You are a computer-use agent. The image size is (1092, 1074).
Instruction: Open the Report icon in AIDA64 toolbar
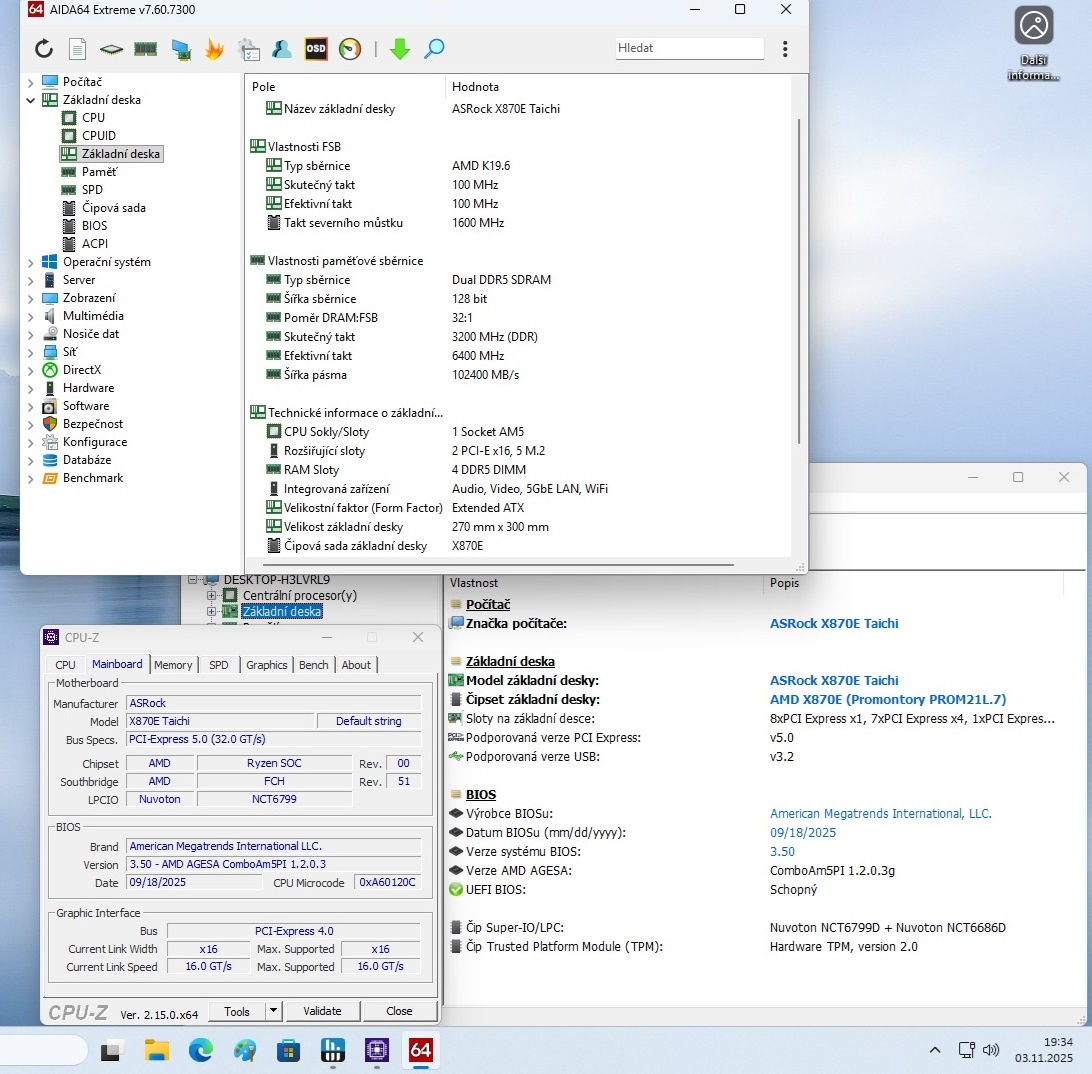click(77, 49)
